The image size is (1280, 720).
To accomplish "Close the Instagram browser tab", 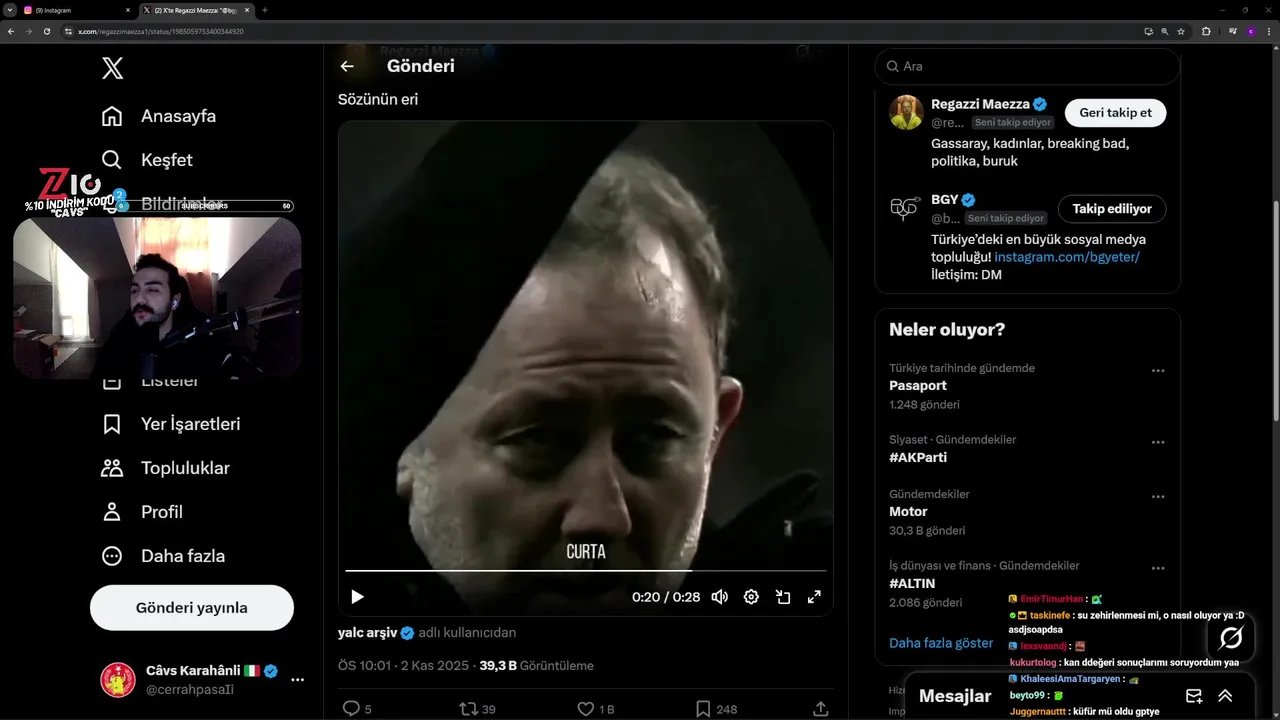I will (x=128, y=10).
